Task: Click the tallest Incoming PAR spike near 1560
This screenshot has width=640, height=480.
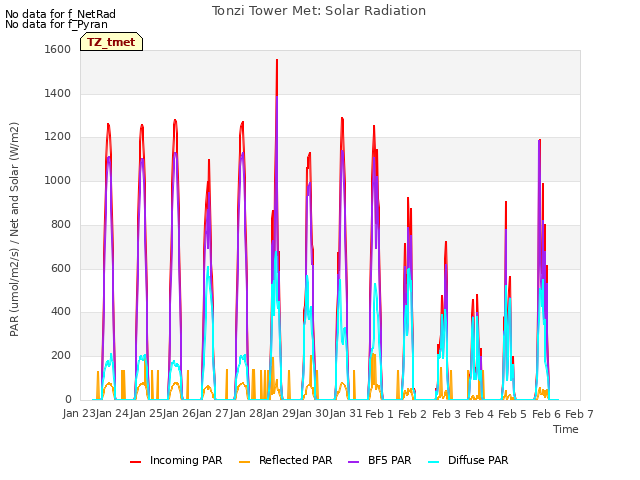Action: tap(277, 60)
